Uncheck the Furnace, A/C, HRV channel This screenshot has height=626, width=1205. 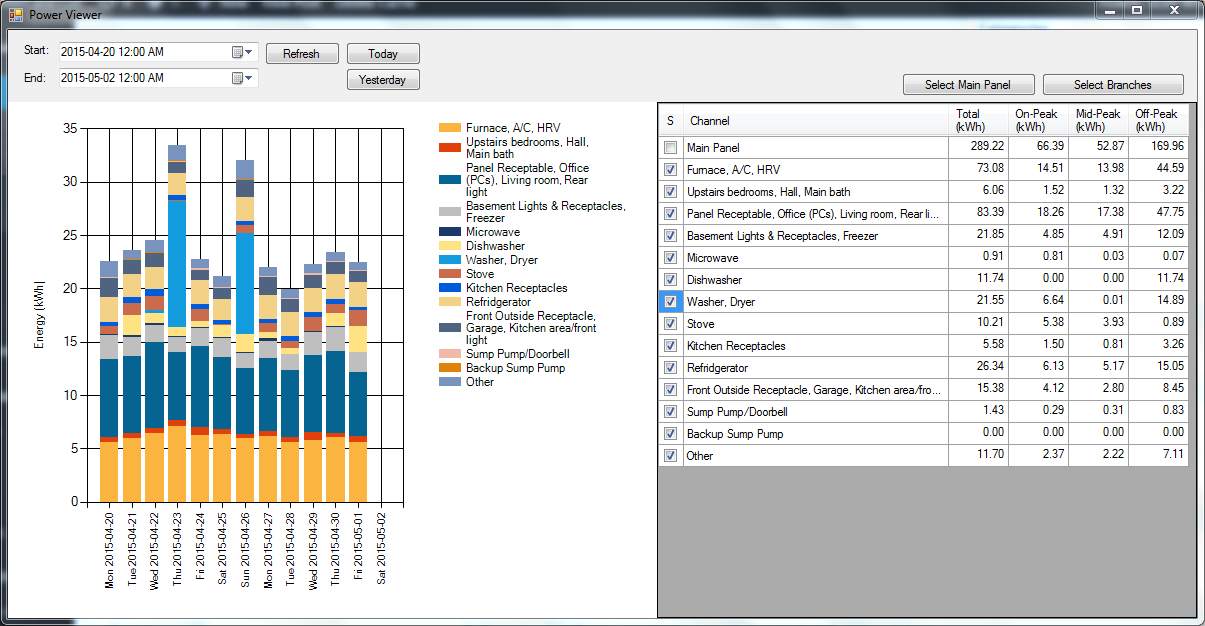[670, 170]
